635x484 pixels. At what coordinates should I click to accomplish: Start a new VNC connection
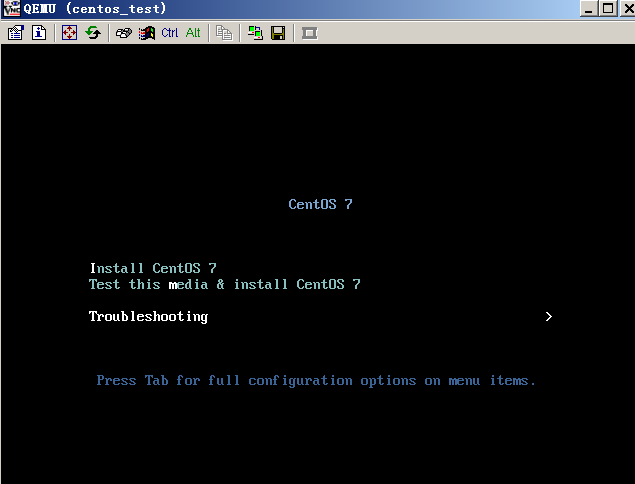click(x=255, y=33)
